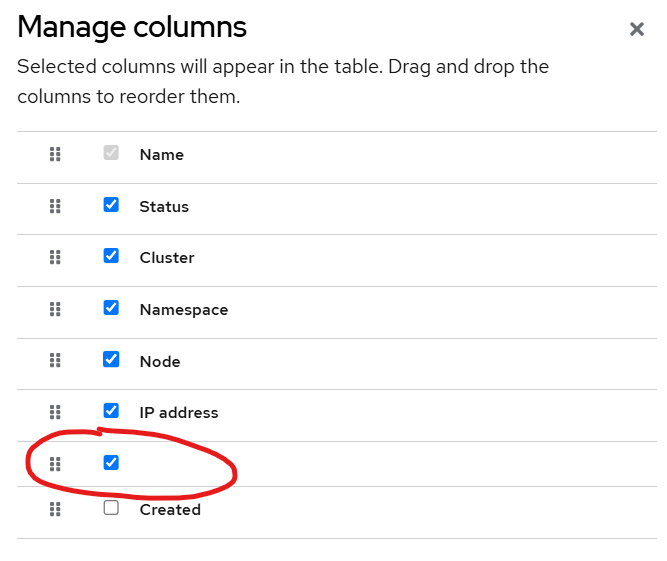Click the drag handle beside Name

click(x=55, y=154)
